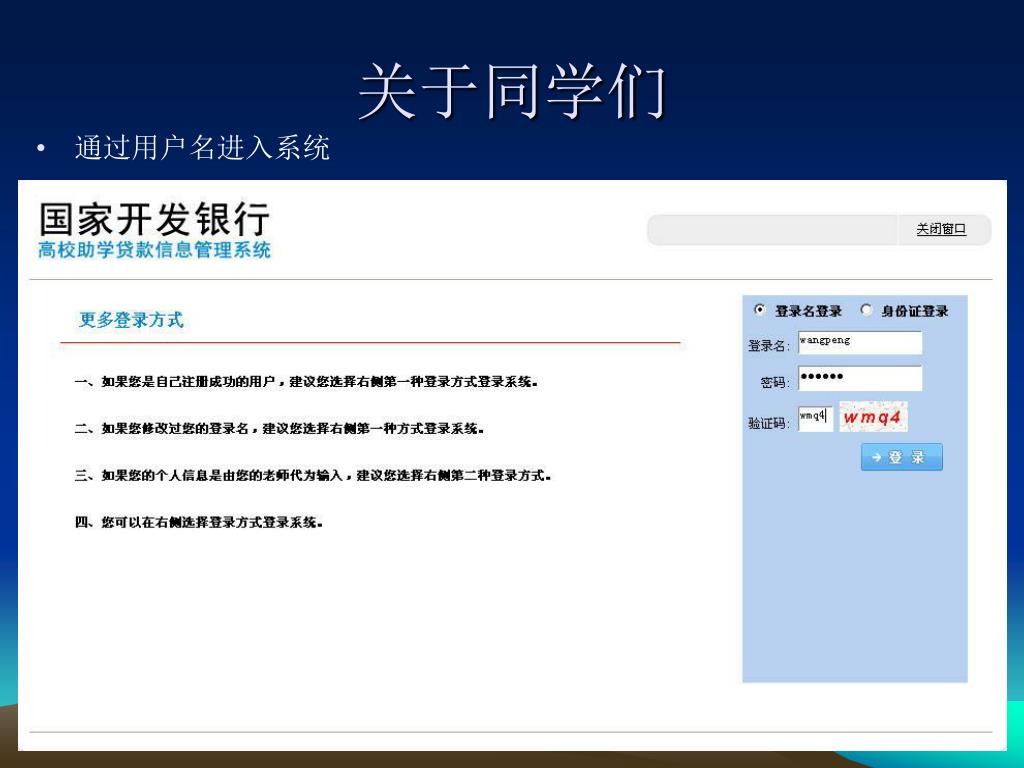Click the 密码 password field
The image size is (1024, 768).
[859, 378]
